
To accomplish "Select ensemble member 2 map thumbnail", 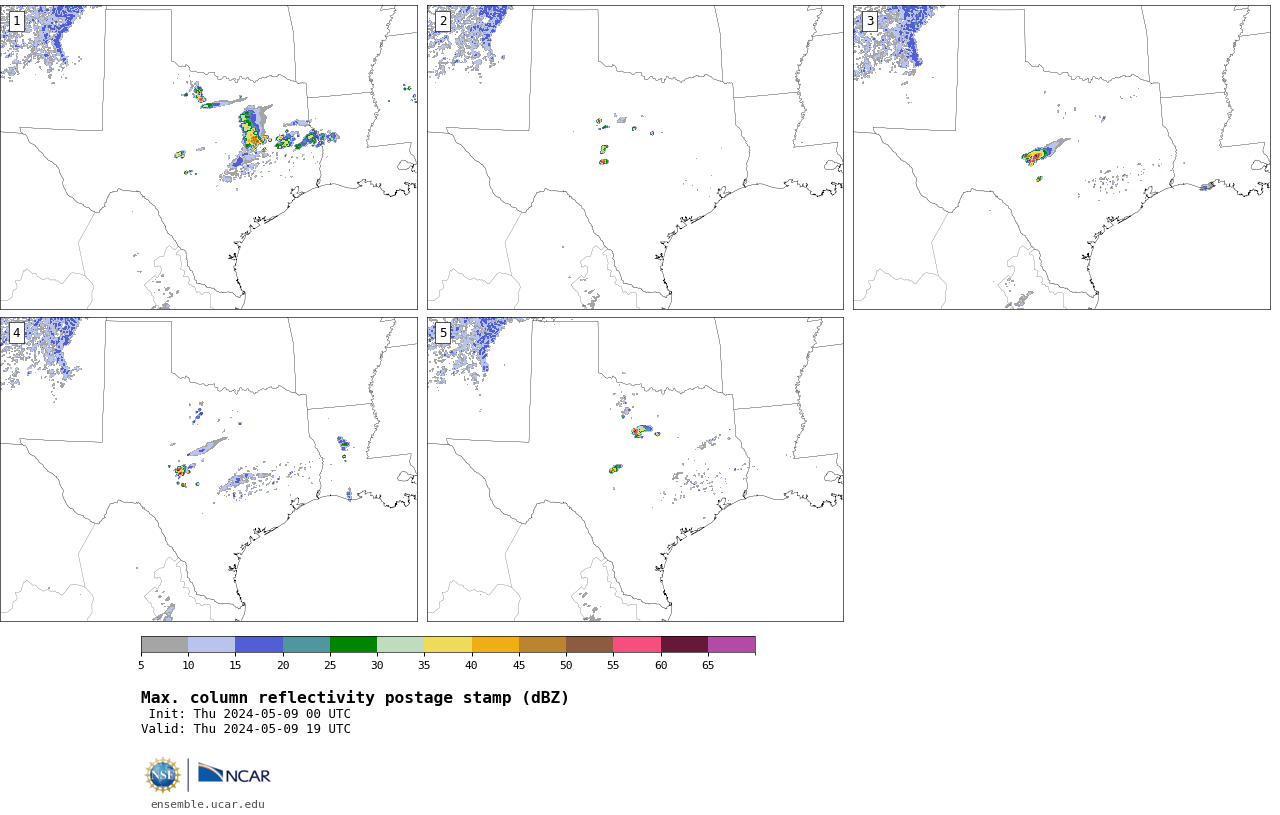I will click(x=635, y=157).
